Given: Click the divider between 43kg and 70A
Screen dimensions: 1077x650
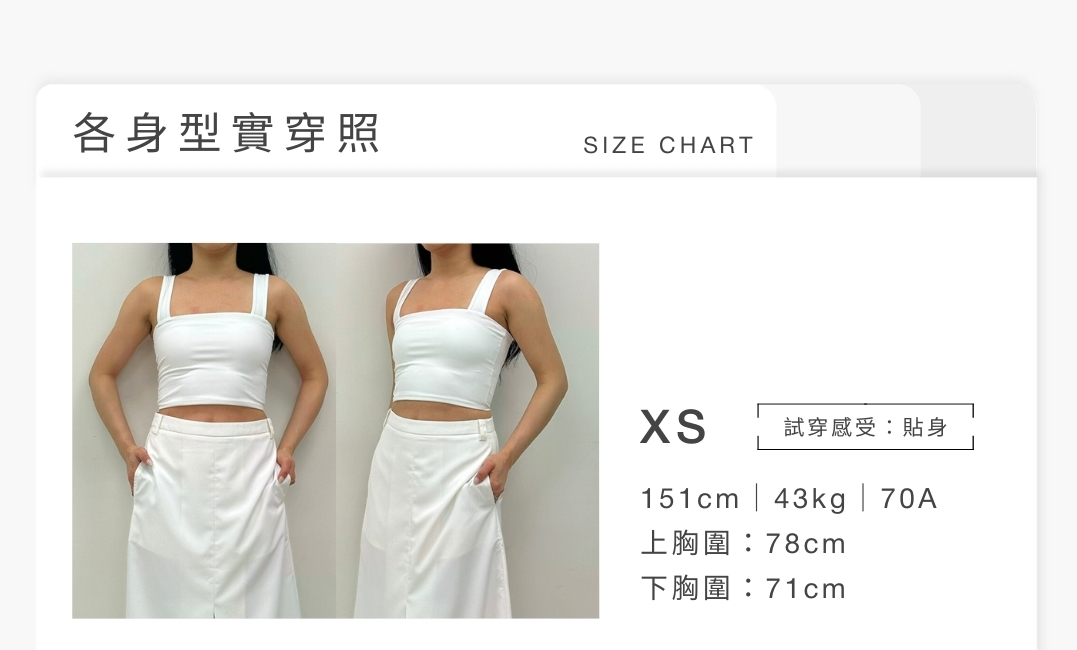Looking at the screenshot, I should click(863, 497).
